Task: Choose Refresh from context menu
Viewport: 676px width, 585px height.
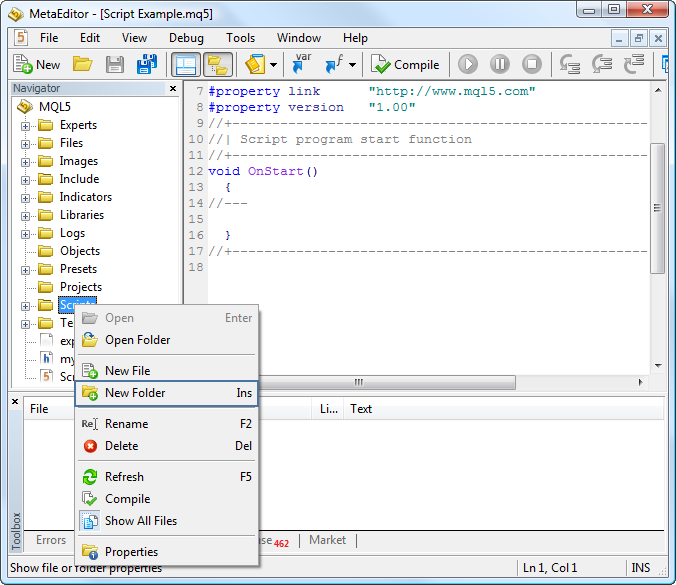Action: point(166,477)
